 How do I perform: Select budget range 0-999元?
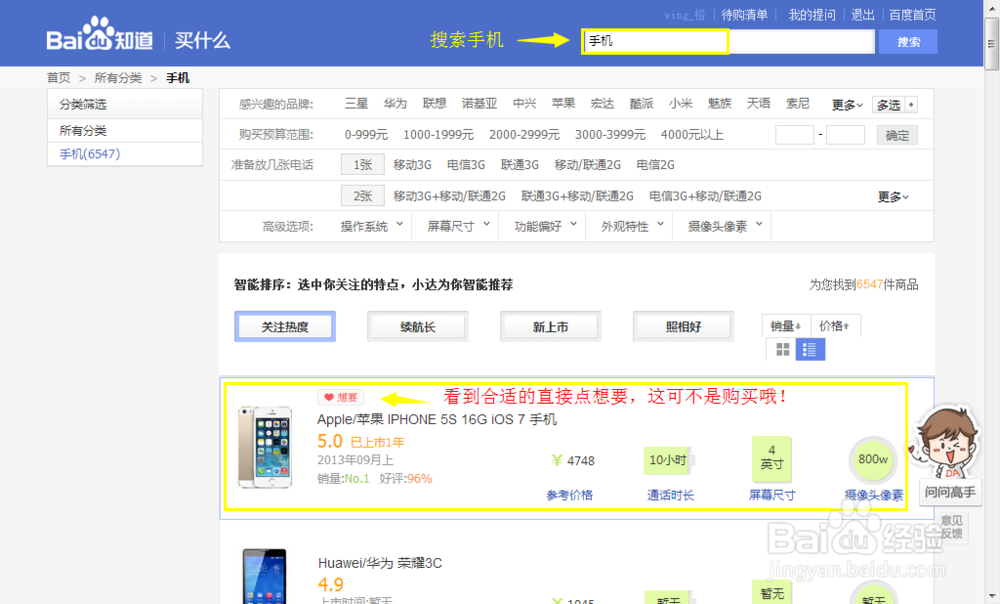pyautogui.click(x=366, y=135)
